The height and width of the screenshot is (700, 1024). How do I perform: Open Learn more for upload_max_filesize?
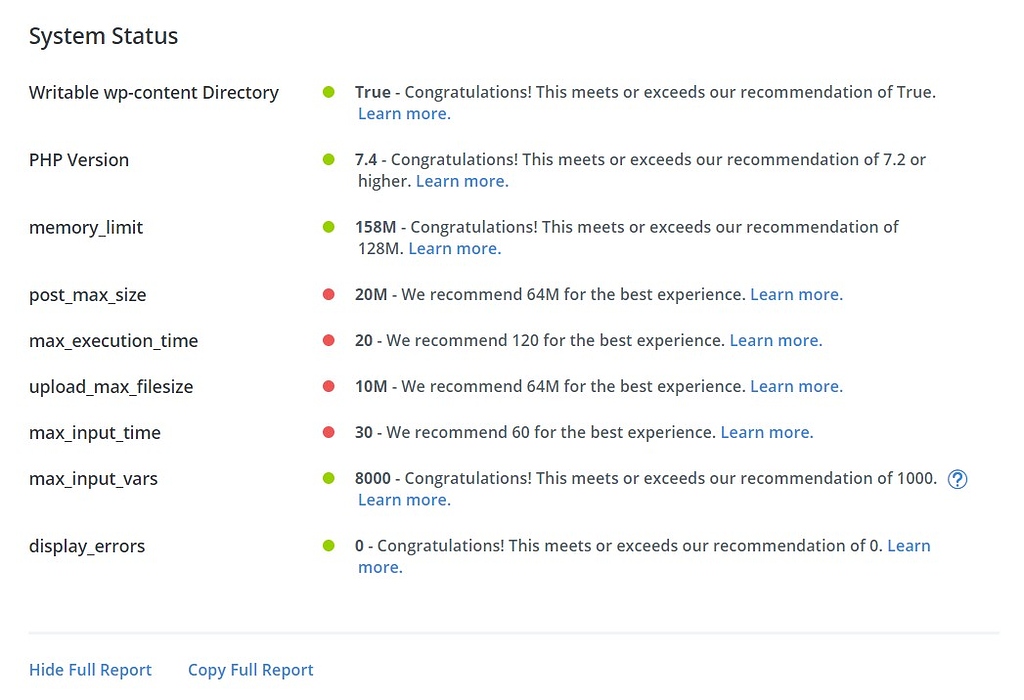796,386
